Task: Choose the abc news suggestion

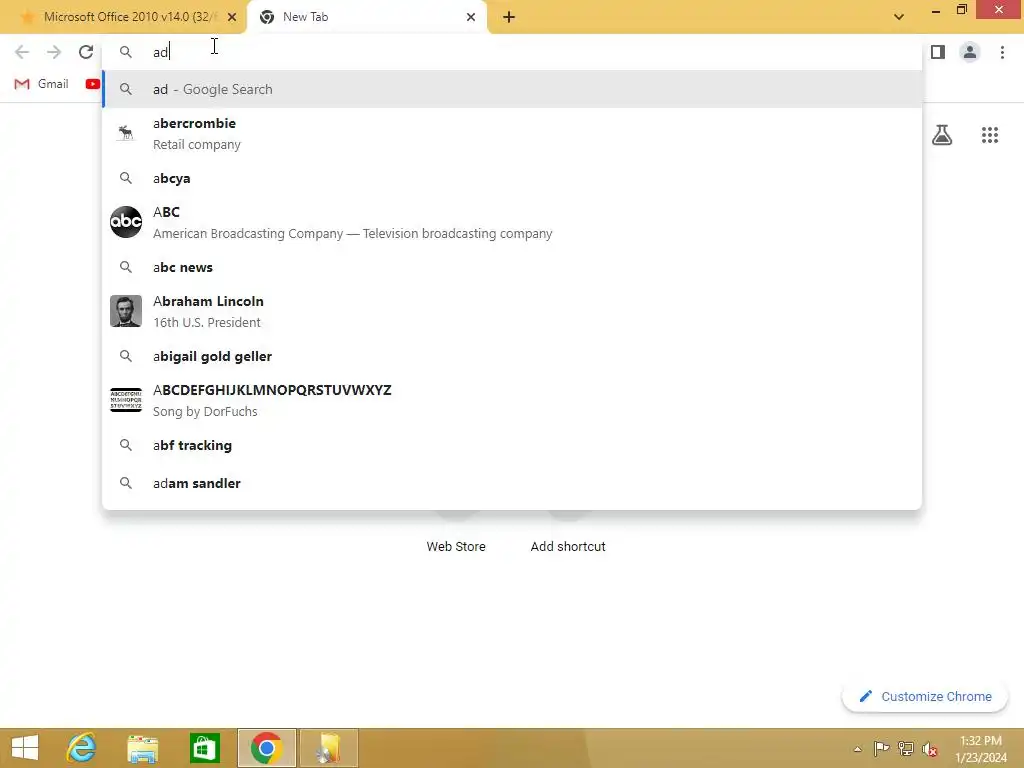Action: (513, 267)
